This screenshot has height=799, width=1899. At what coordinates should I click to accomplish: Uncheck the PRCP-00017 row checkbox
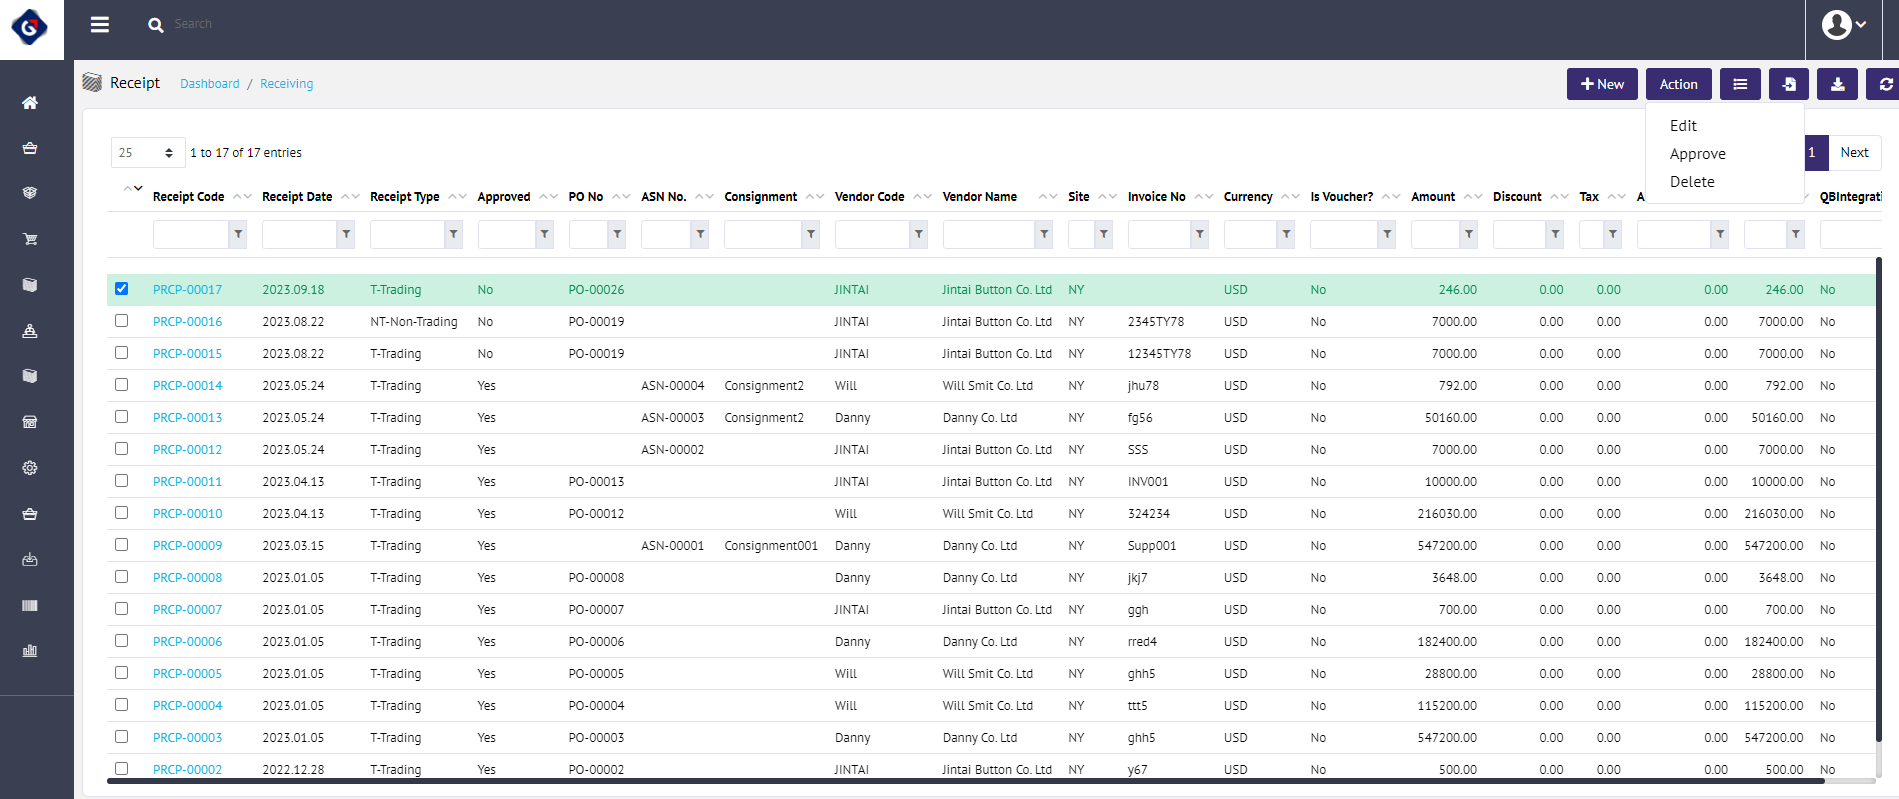pyautogui.click(x=122, y=289)
